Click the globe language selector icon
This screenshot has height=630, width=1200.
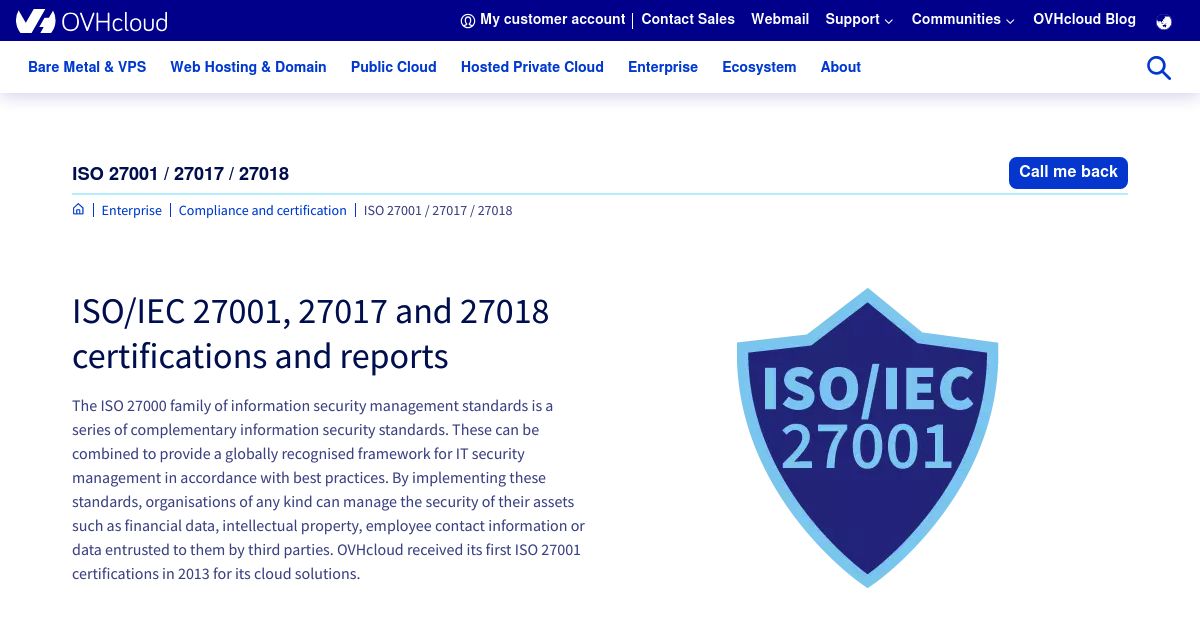pos(1163,22)
